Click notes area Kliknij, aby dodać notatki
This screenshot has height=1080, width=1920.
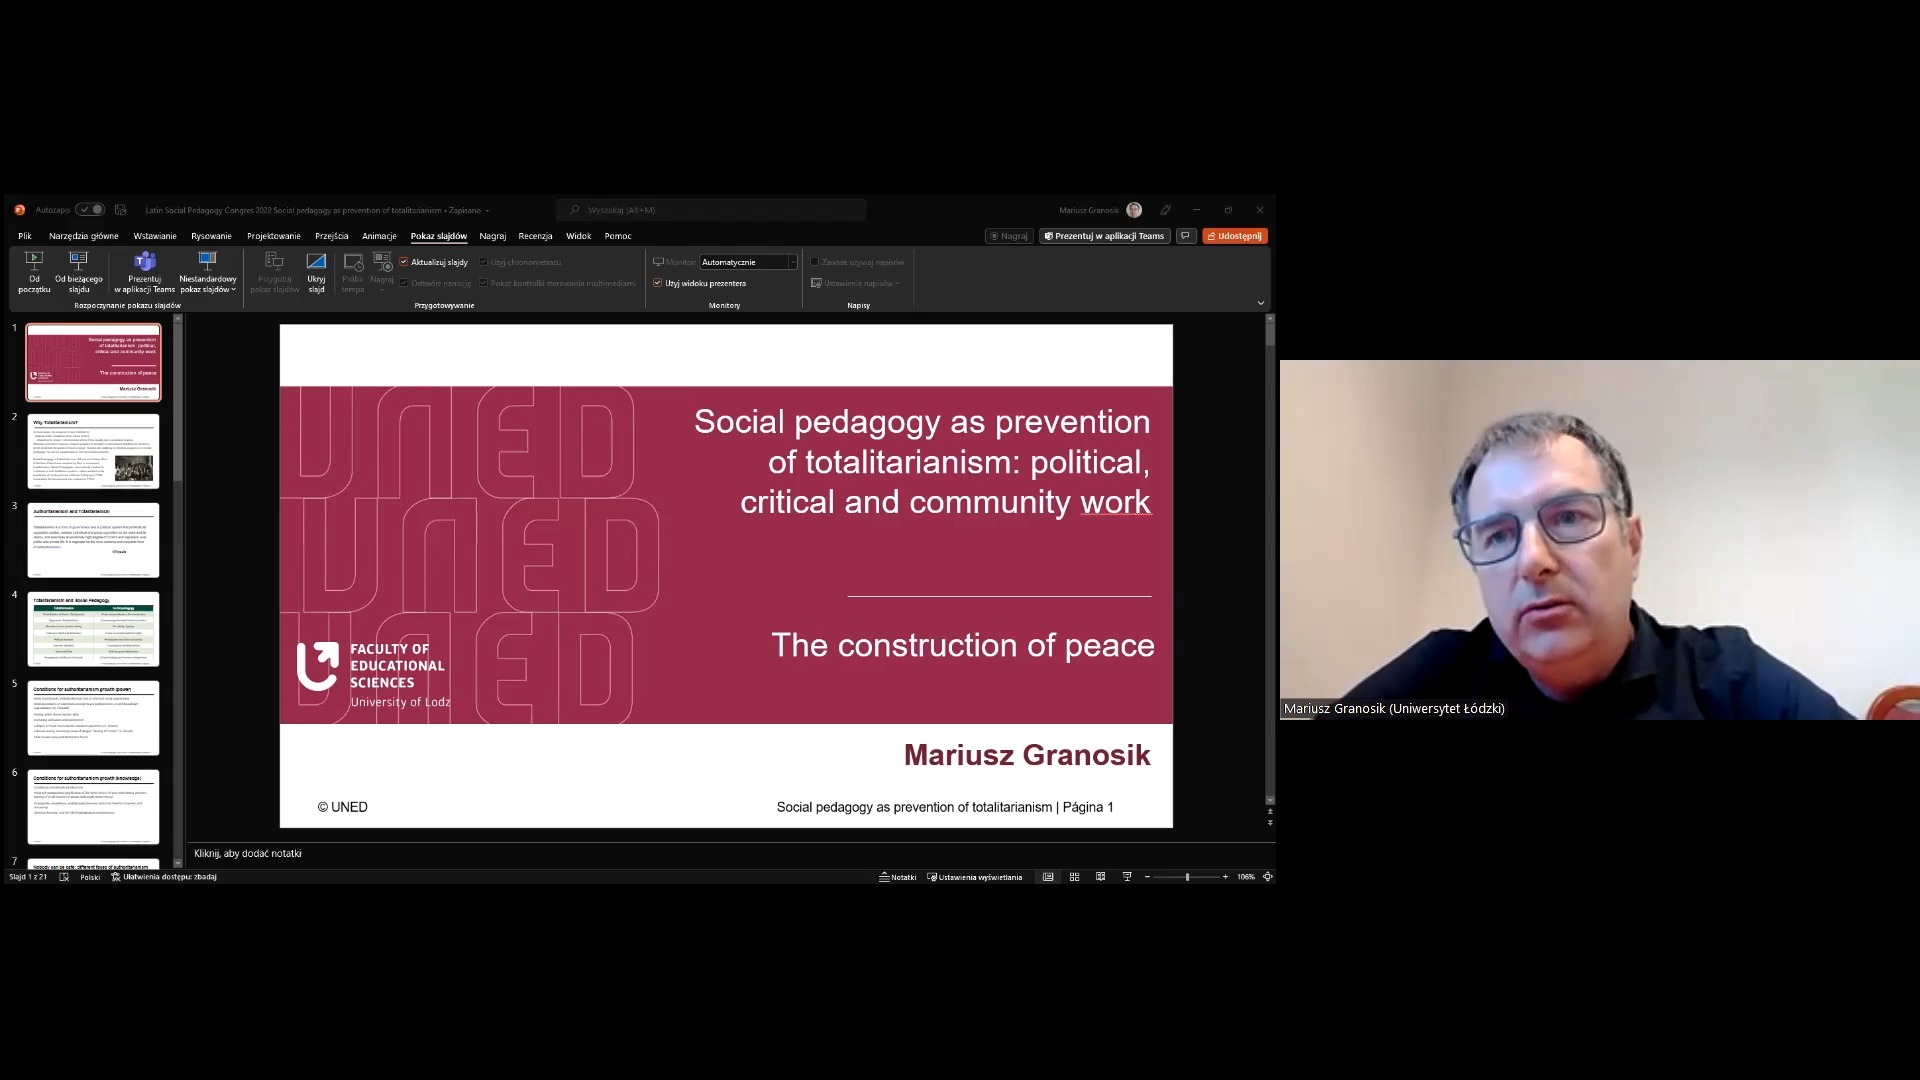pos(247,853)
